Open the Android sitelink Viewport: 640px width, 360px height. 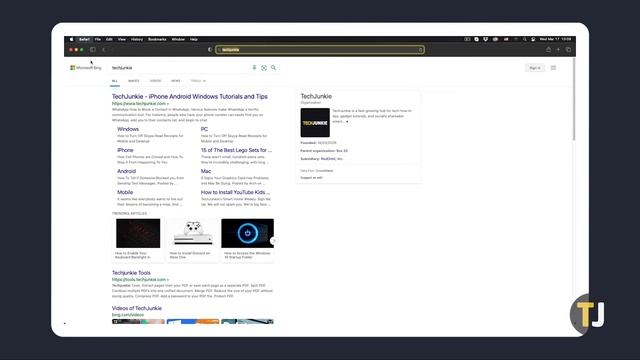coord(126,171)
